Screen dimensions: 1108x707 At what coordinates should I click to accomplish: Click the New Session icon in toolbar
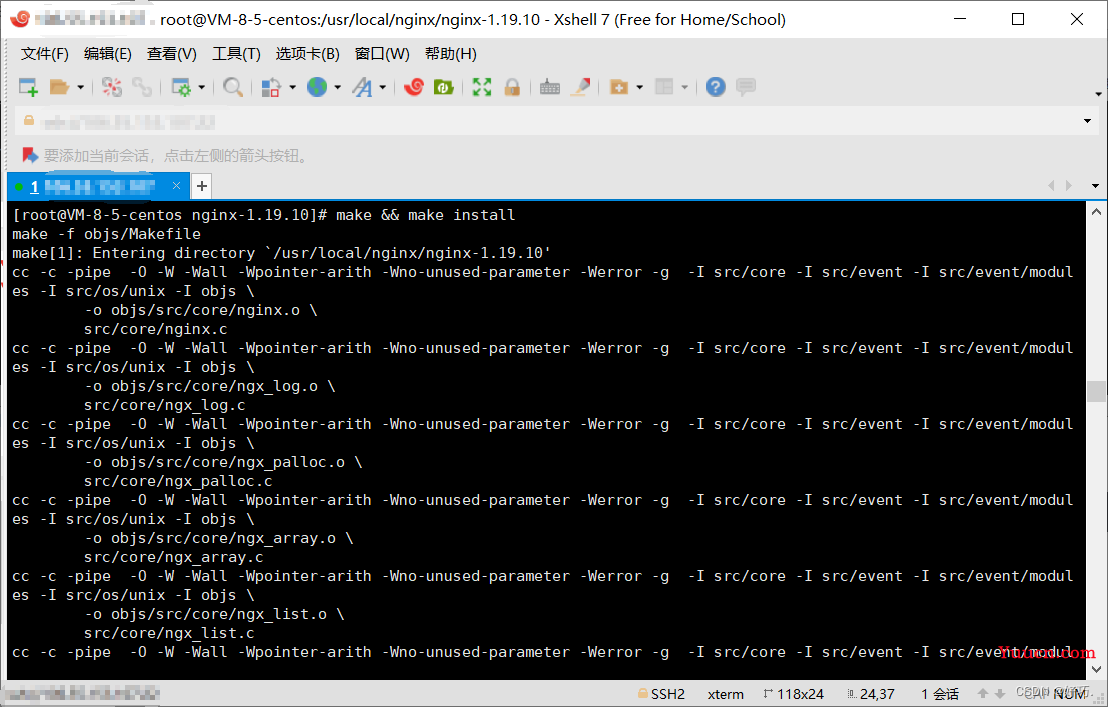28,88
